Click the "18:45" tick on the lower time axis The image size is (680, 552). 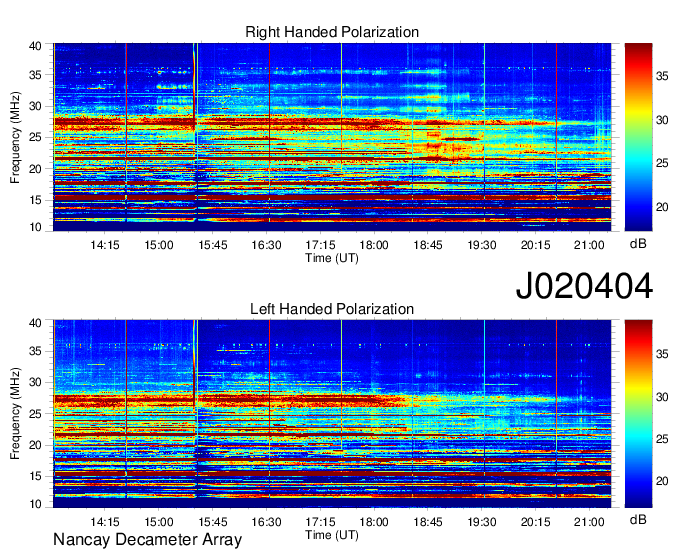[x=428, y=522]
